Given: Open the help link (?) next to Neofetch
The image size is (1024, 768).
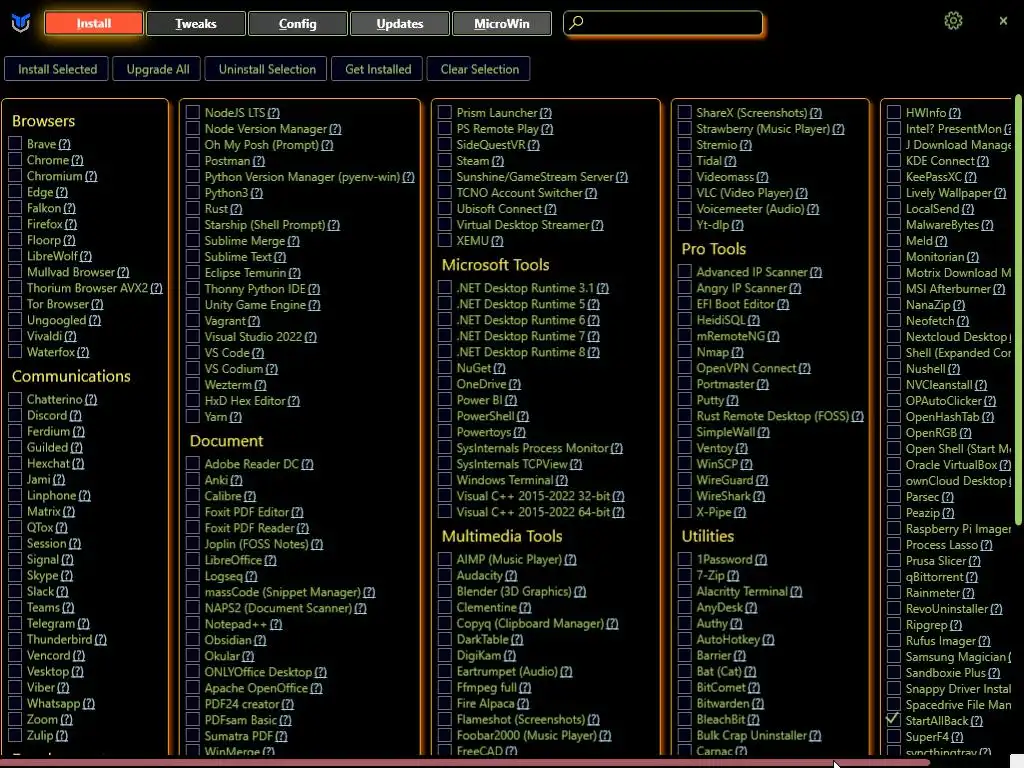Looking at the screenshot, I should [963, 321].
